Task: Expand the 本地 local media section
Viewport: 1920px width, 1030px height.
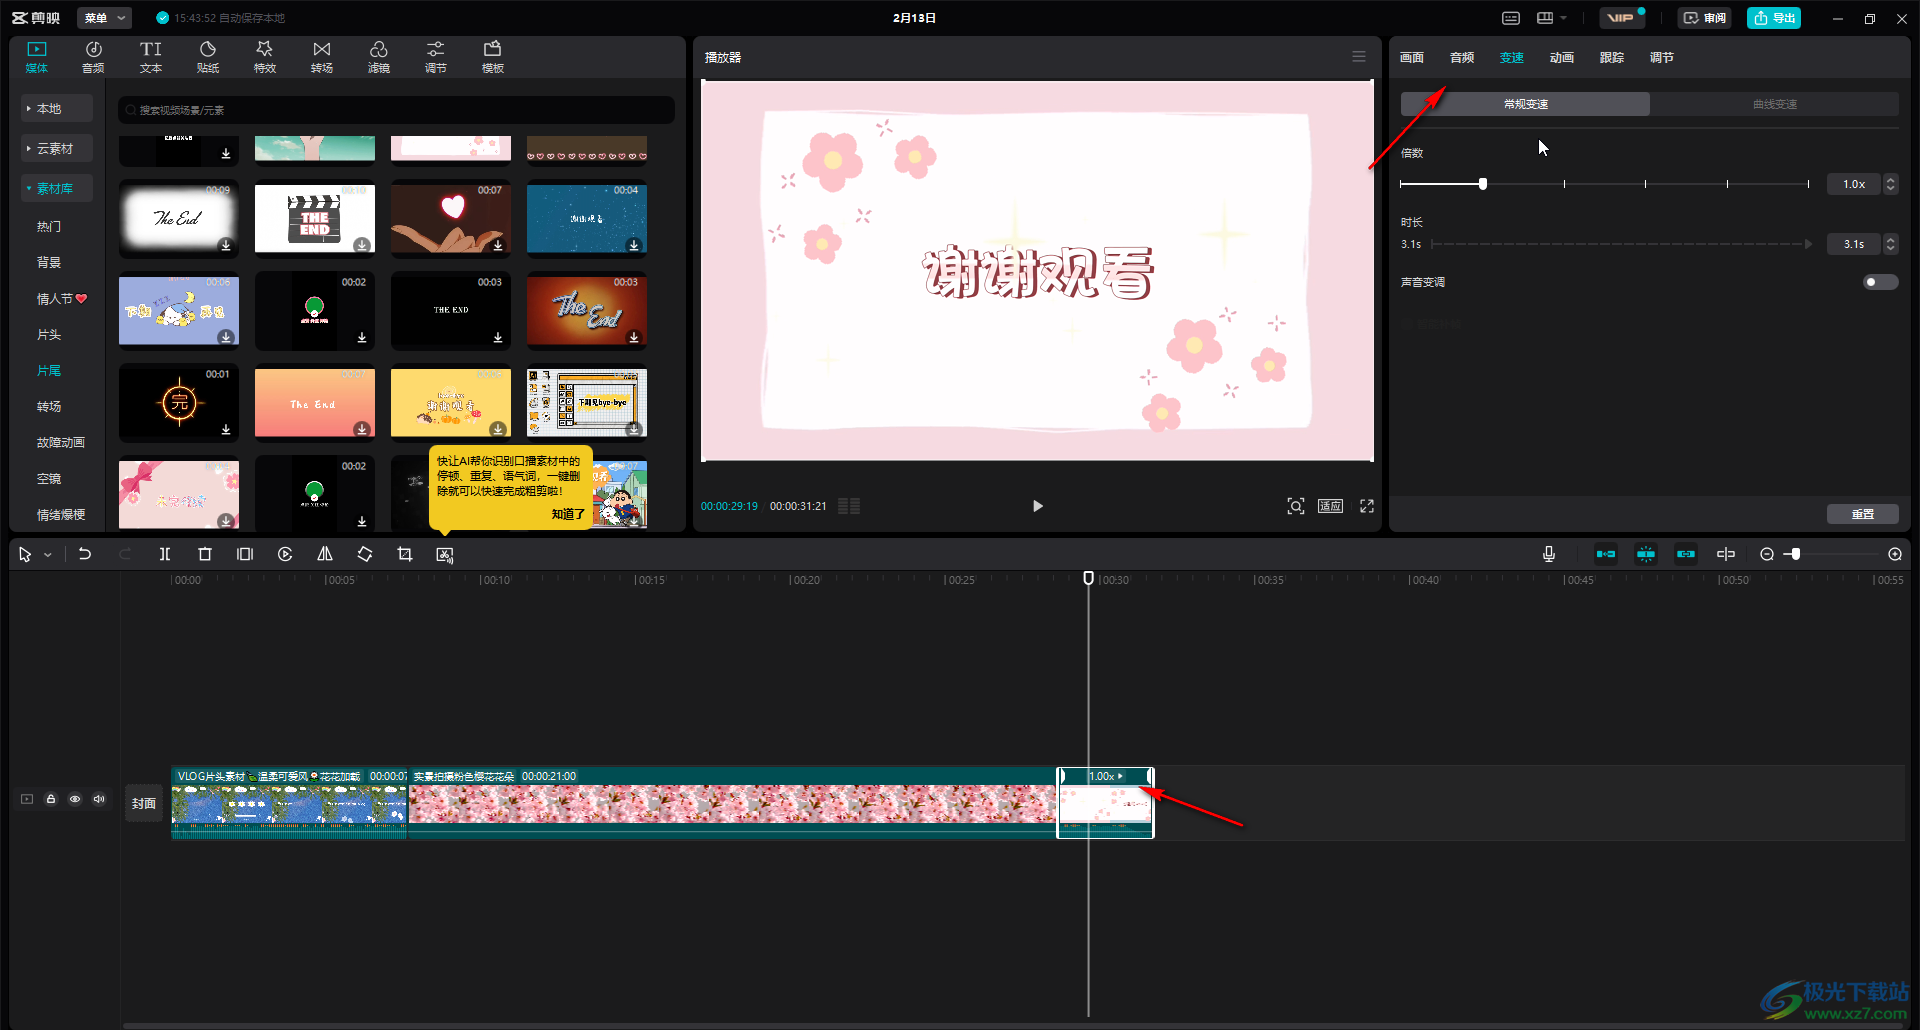Action: click(x=57, y=108)
